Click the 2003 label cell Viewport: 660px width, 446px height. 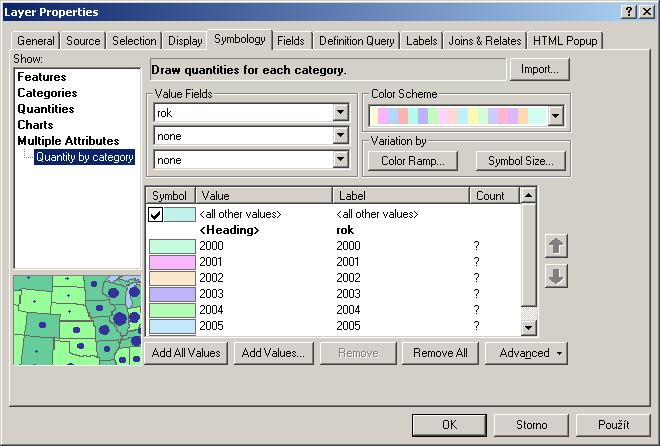click(x=348, y=294)
